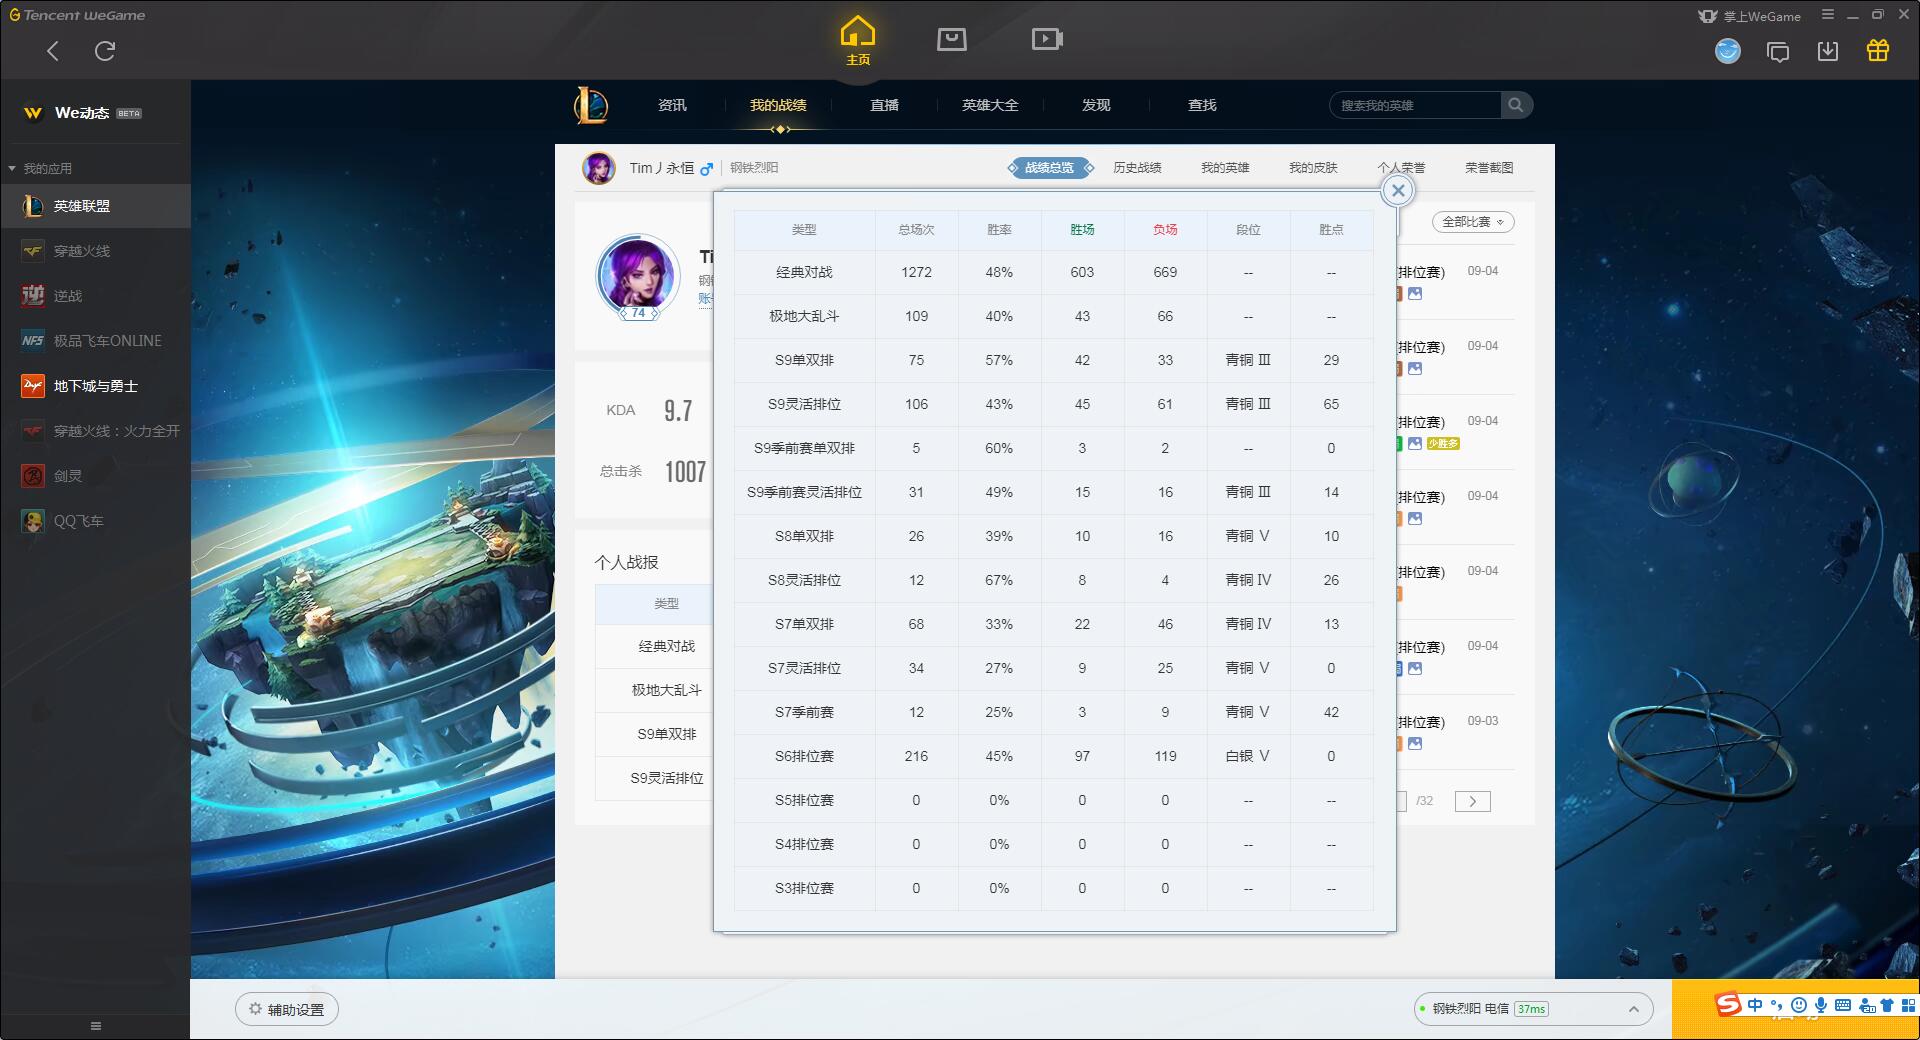Select 逆战 game icon in sidebar

click(33, 296)
